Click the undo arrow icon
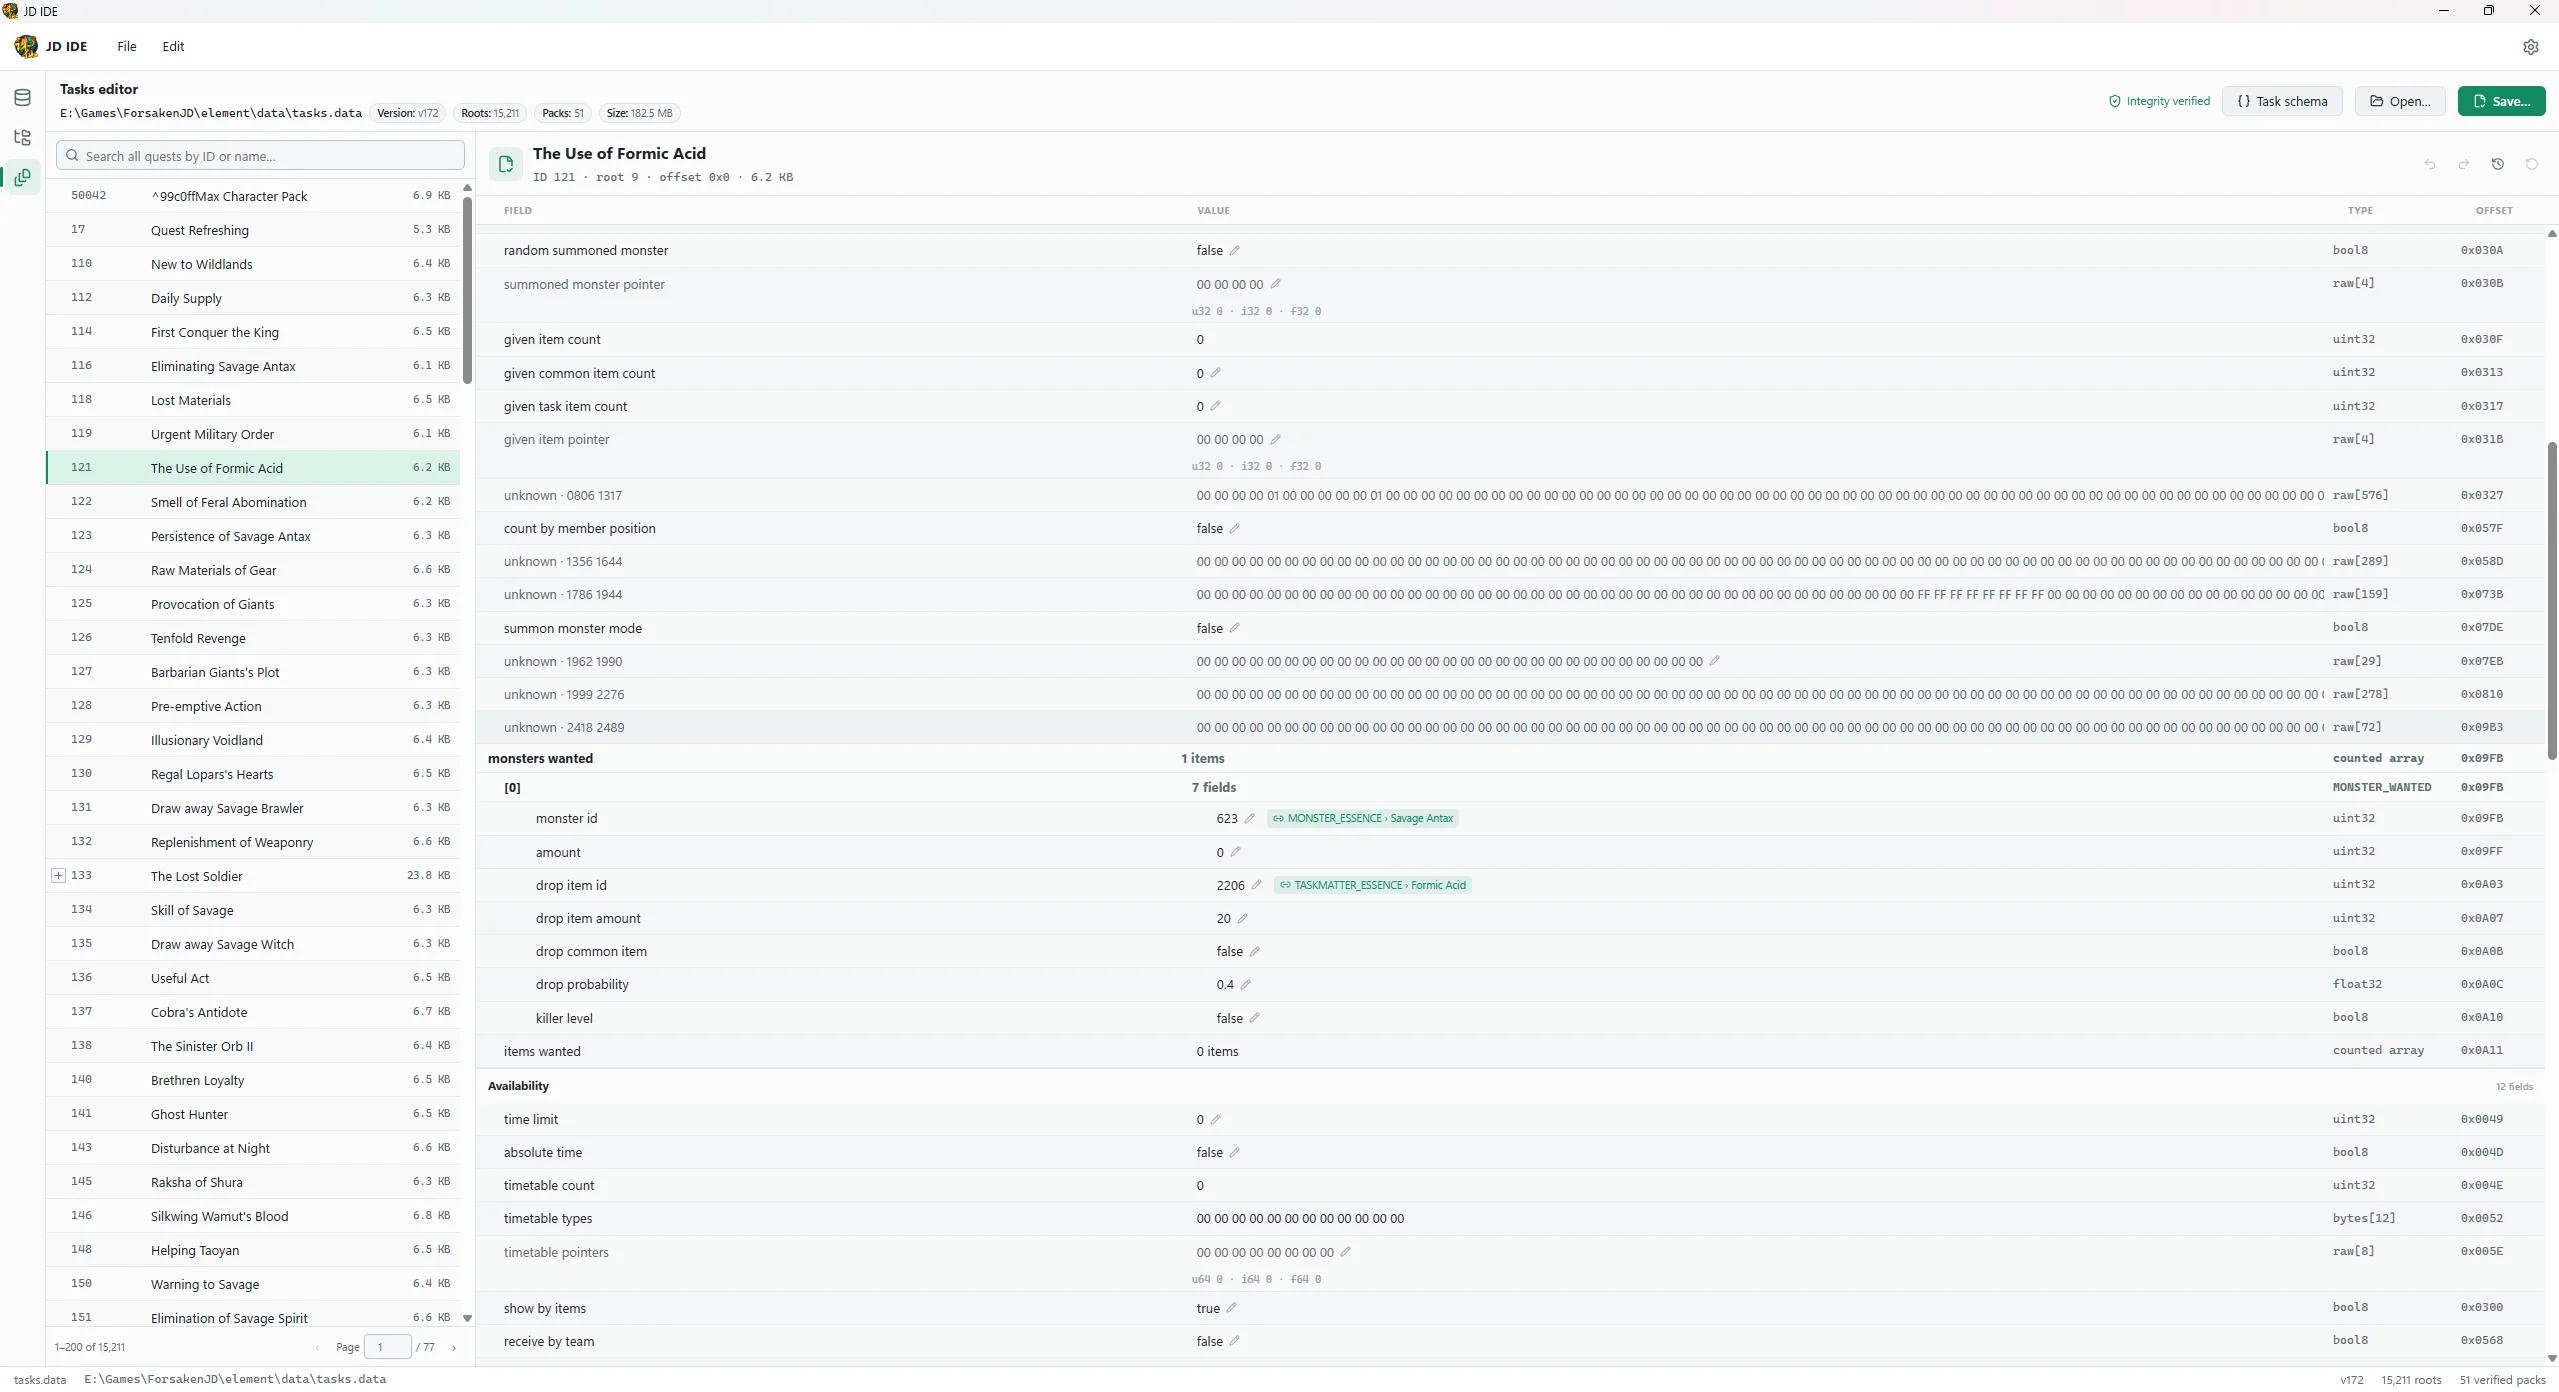This screenshot has width=2559, height=1392. 2429,164
